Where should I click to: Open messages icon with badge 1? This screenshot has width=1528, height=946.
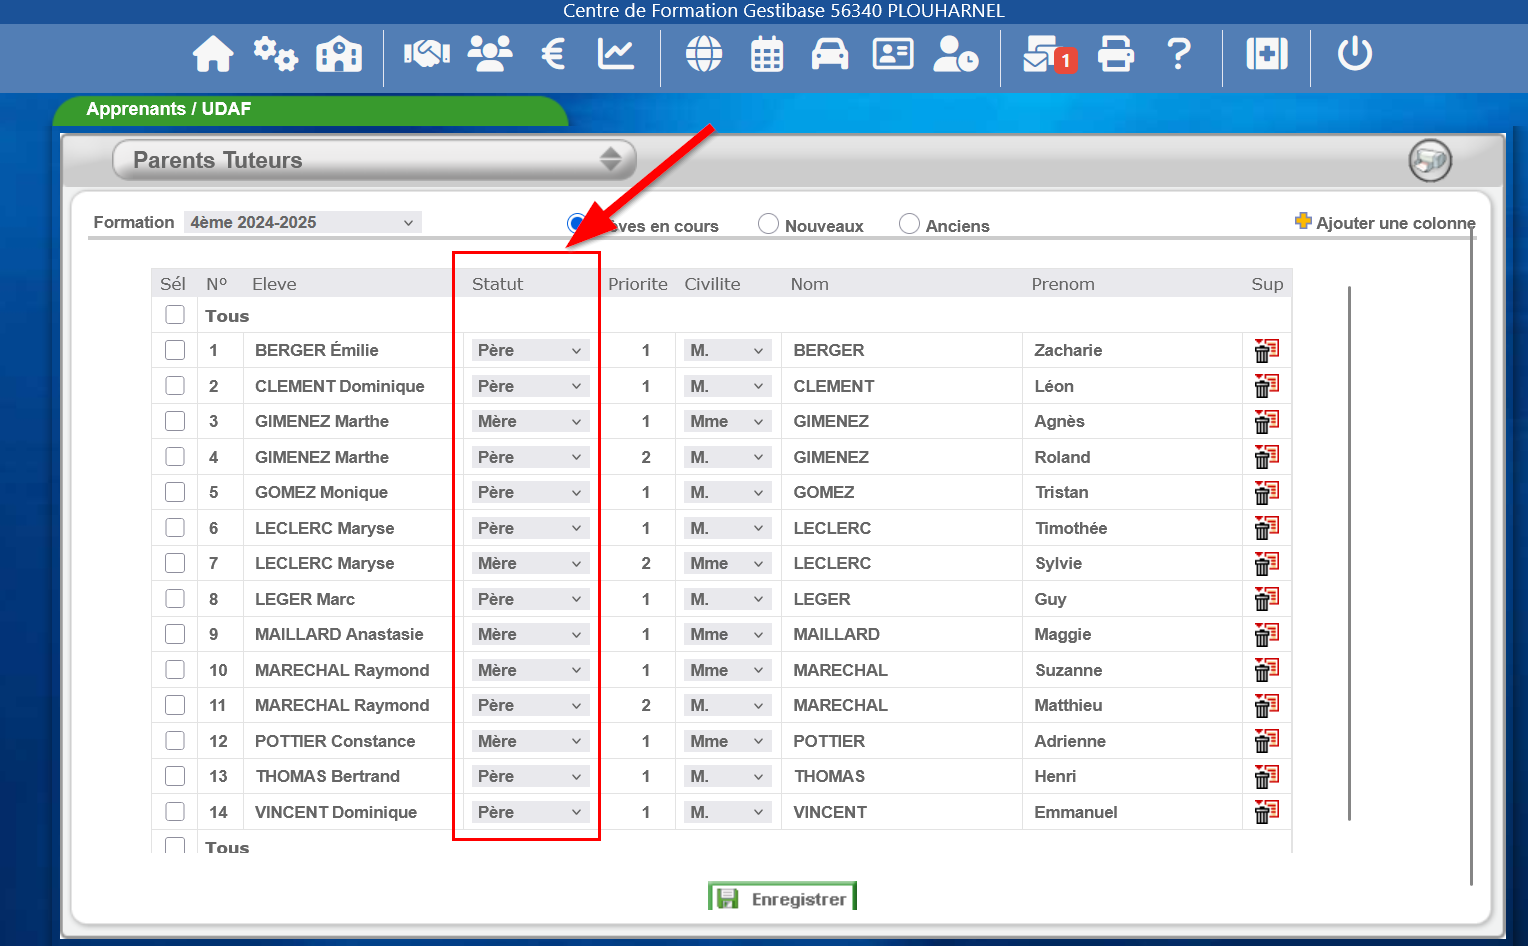pos(1050,54)
